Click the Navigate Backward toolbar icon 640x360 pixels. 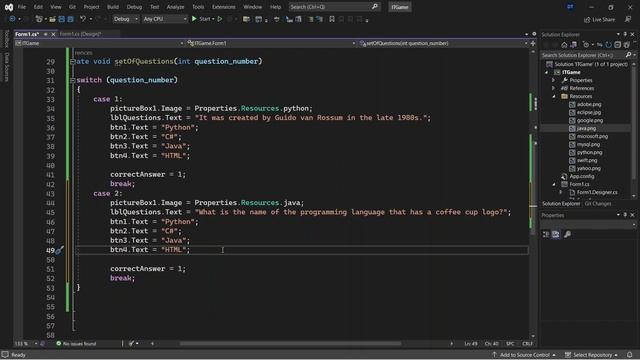pos(12,19)
